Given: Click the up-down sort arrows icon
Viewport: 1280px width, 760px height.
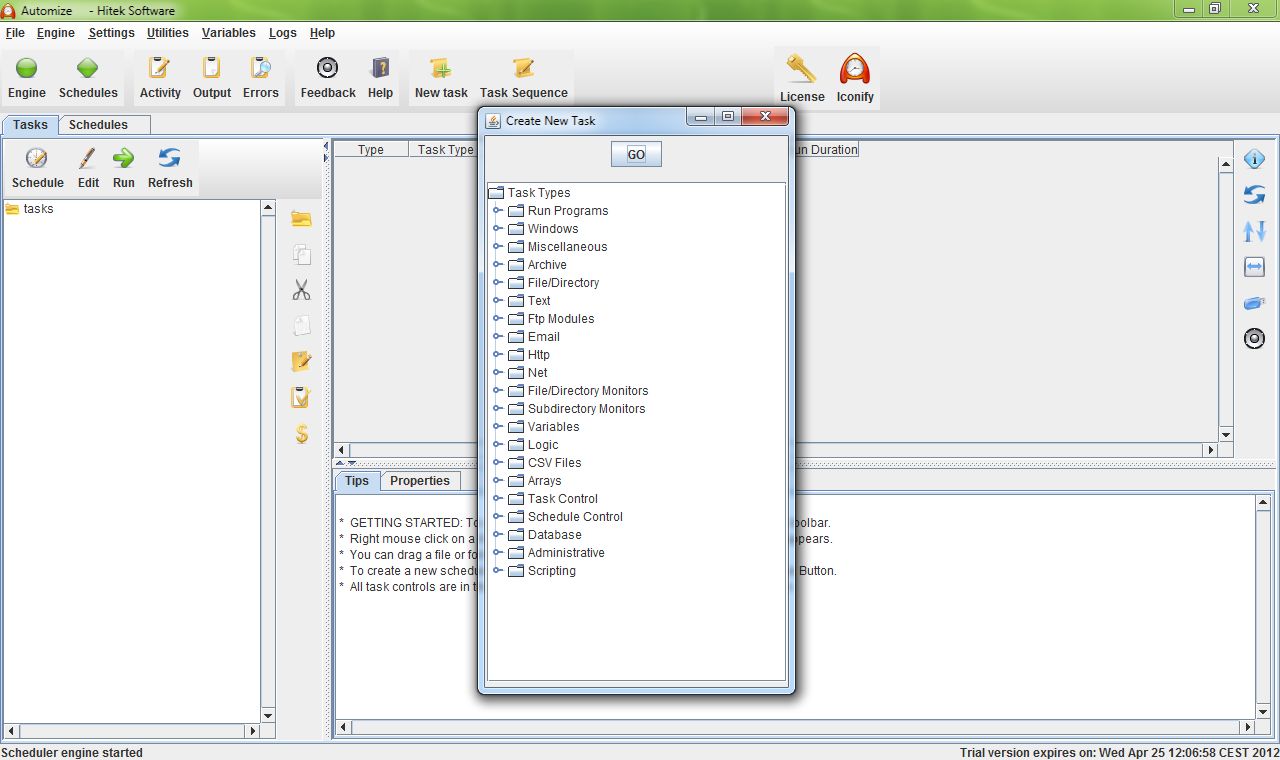Looking at the screenshot, I should point(1254,231).
